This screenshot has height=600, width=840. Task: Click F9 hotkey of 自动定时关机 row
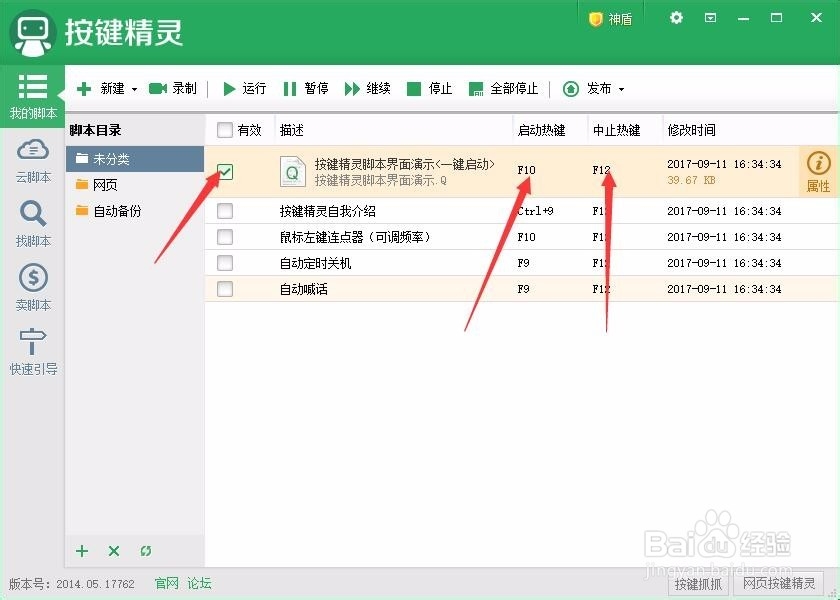pyautogui.click(x=523, y=263)
